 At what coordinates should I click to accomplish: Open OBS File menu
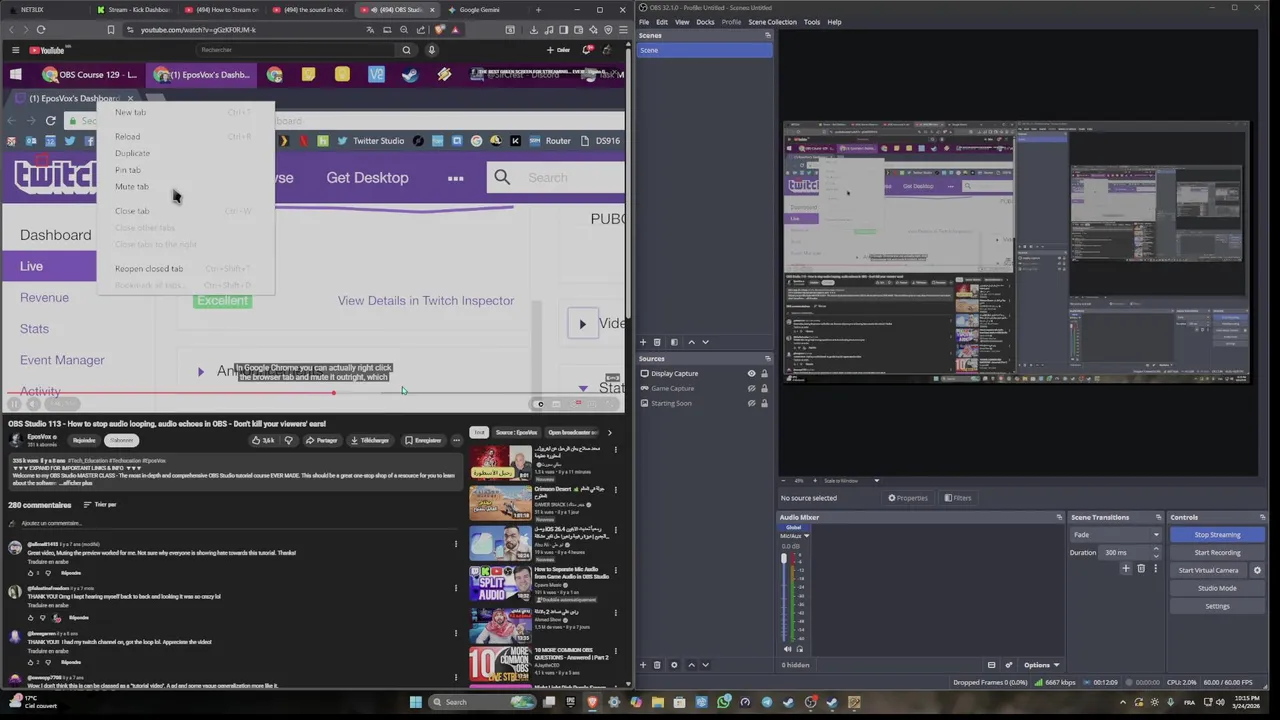644,22
